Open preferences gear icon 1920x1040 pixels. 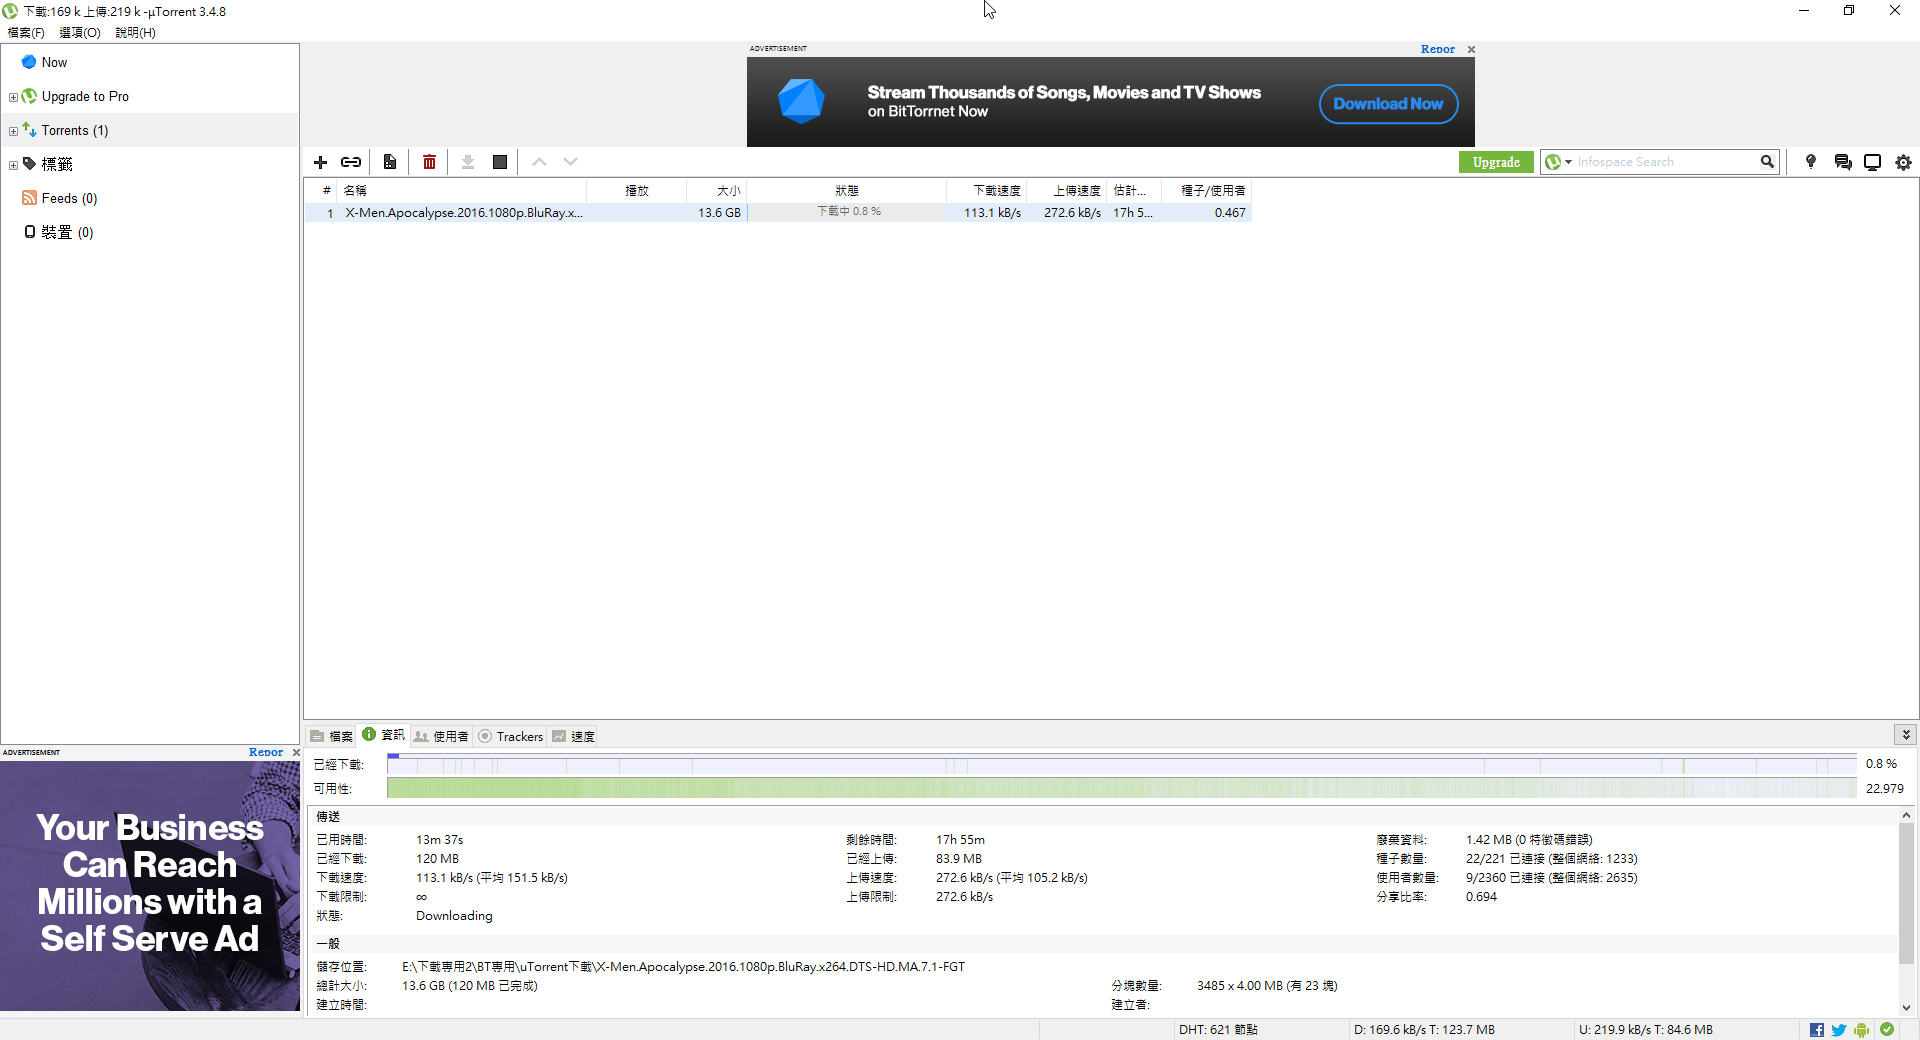(1903, 162)
